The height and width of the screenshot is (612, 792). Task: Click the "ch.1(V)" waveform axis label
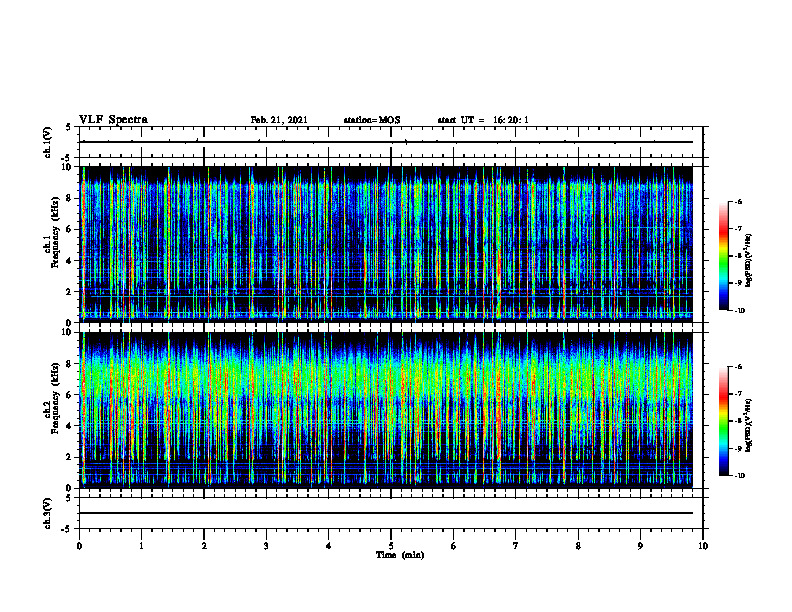(47, 142)
